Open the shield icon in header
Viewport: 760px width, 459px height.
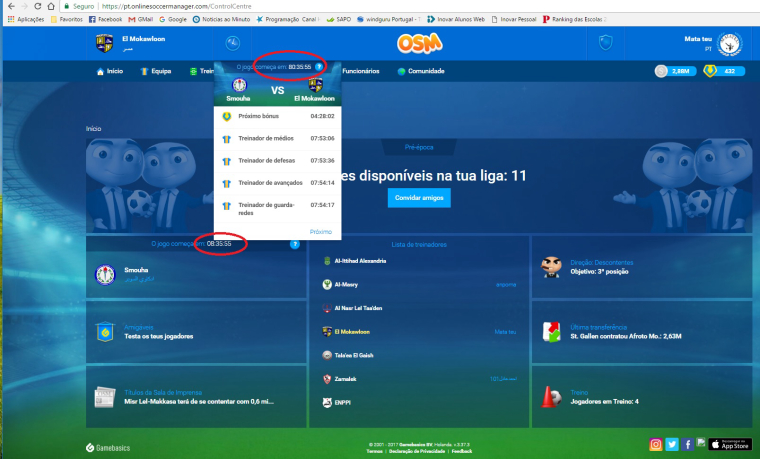coord(605,43)
